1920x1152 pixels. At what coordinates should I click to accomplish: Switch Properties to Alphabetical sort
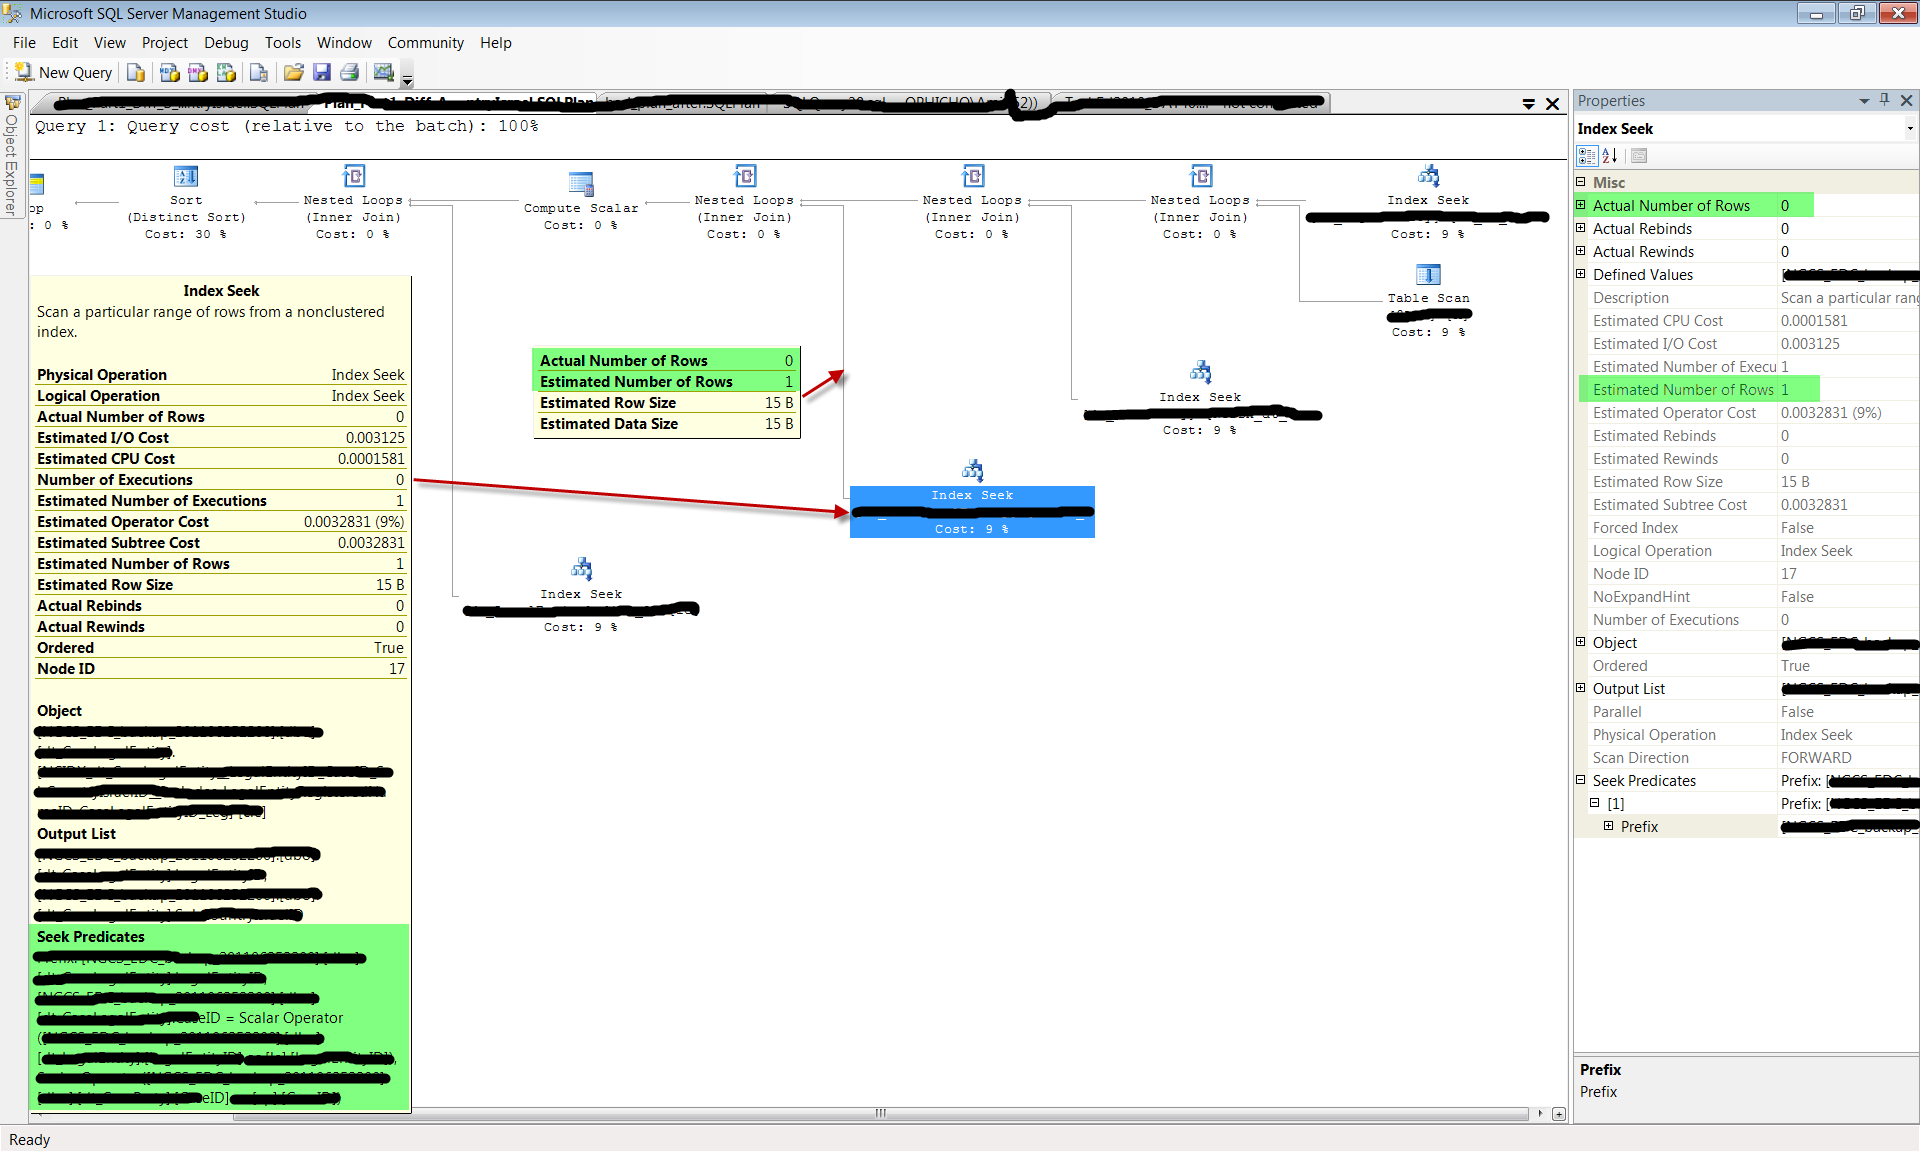tap(1610, 156)
